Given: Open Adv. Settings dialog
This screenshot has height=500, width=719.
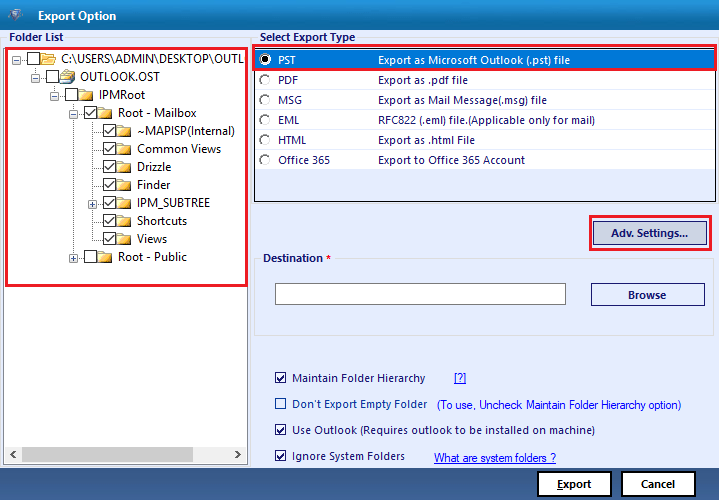Looking at the screenshot, I should click(650, 233).
